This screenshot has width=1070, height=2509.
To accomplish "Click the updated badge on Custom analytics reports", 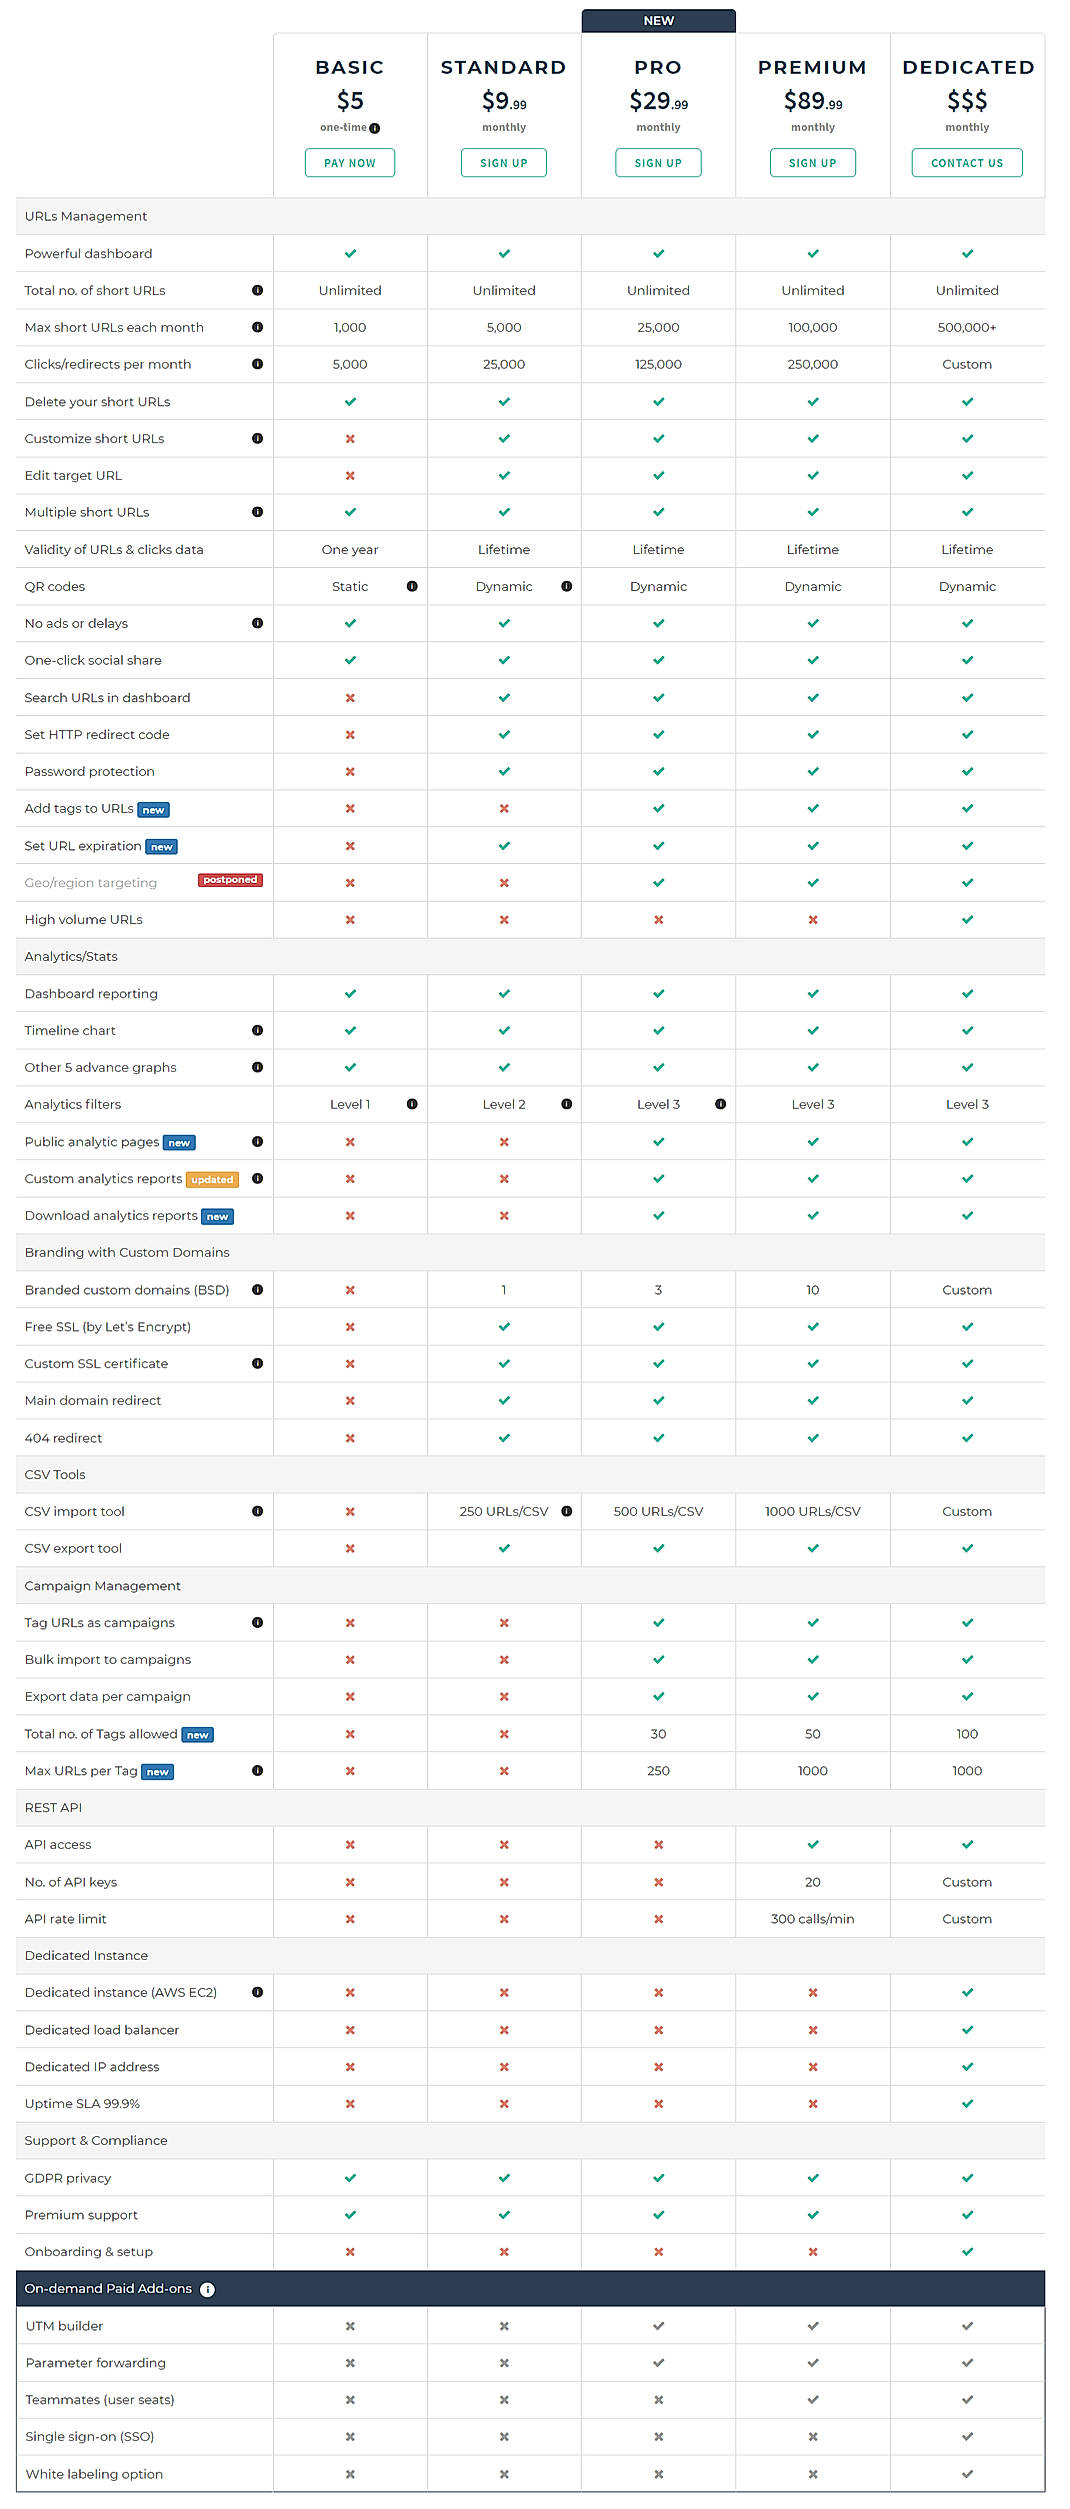I will click(212, 1179).
